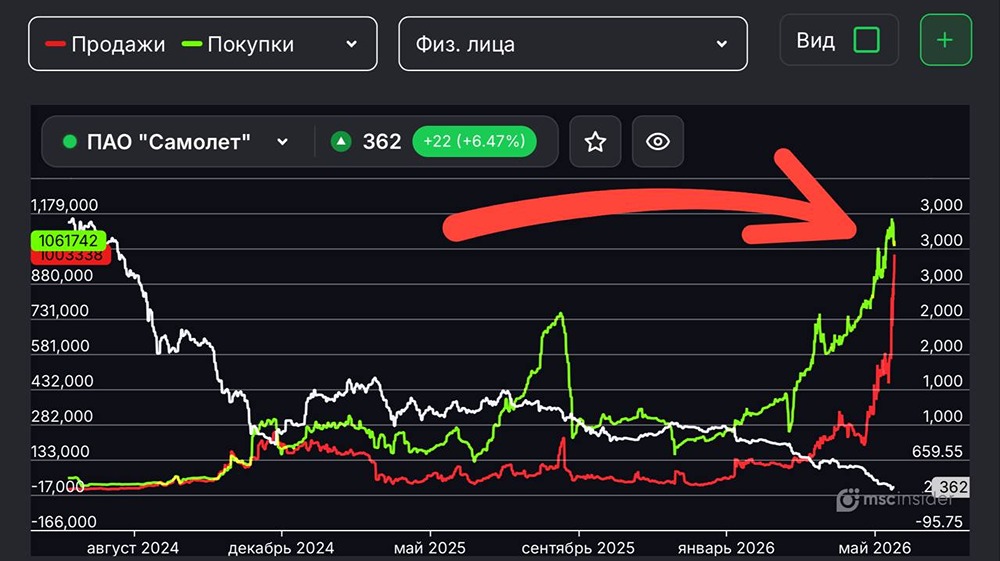The image size is (1000, 561).
Task: Click the +22 (+6.47%) change badge
Action: [x=474, y=141]
